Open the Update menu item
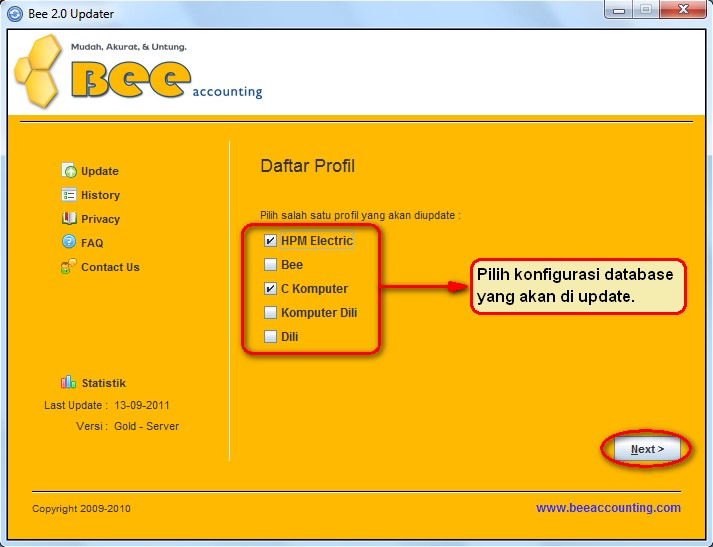This screenshot has width=713, height=547. click(100, 171)
